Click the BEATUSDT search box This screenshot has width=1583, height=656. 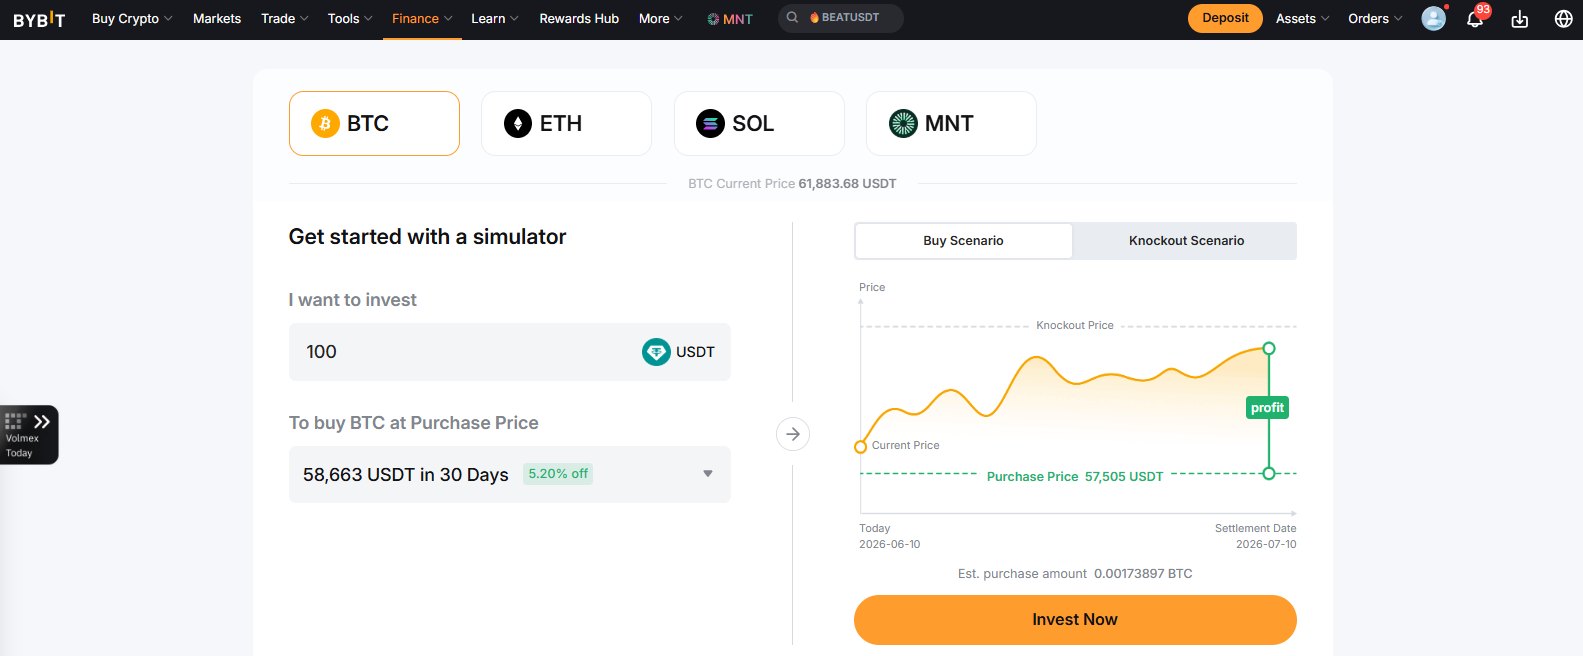click(841, 18)
